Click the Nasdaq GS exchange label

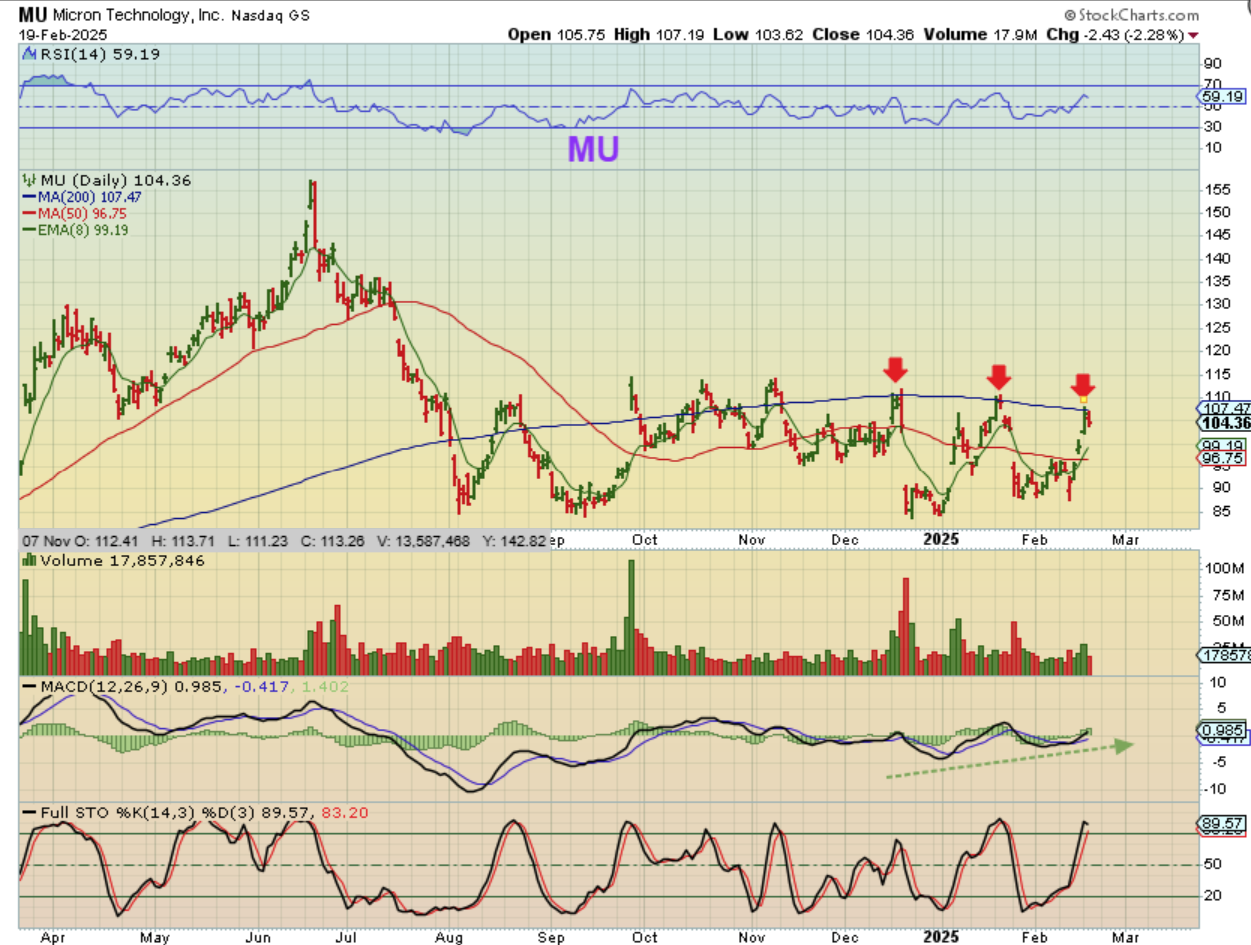pos(270,16)
